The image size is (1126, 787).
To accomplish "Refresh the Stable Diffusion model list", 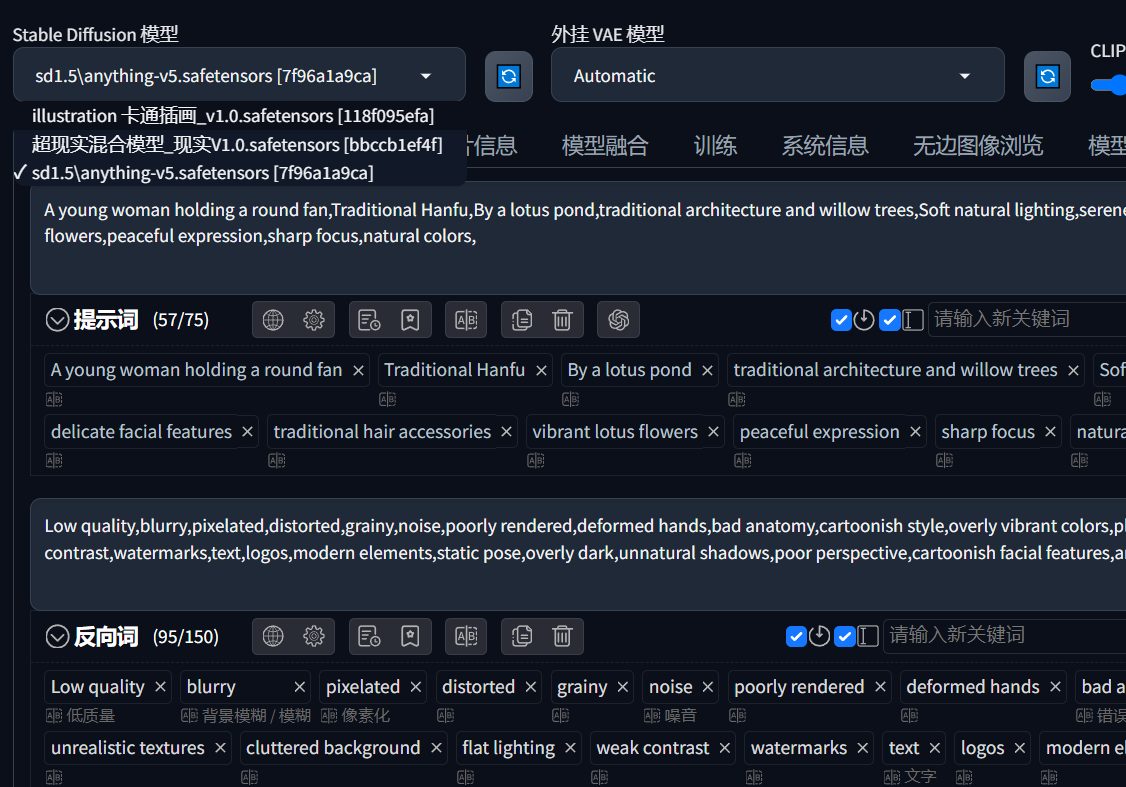I will click(x=508, y=76).
